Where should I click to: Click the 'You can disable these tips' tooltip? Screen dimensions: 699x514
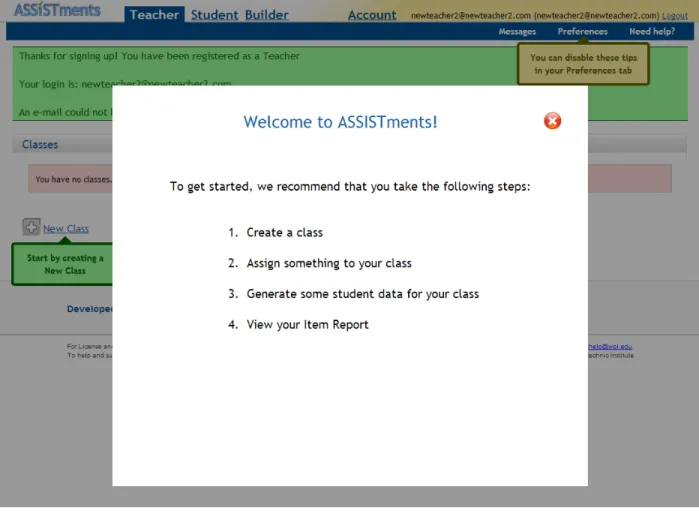[583, 64]
